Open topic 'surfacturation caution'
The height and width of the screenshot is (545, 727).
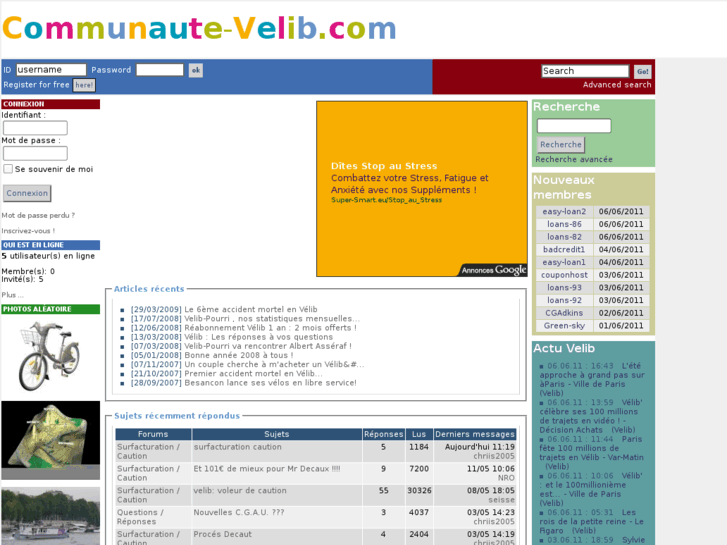point(237,447)
